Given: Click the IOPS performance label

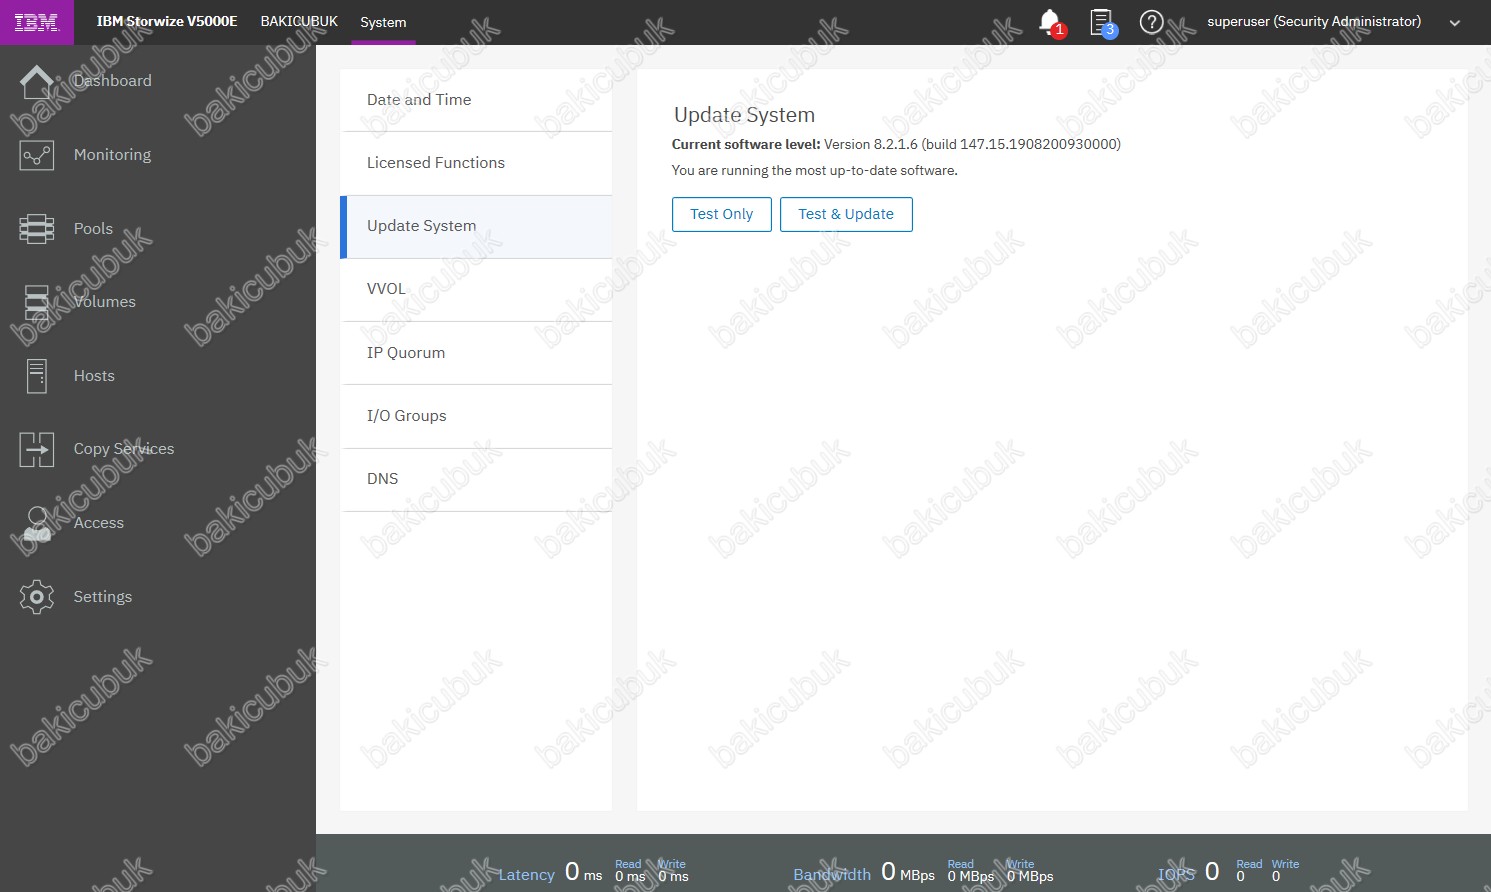Looking at the screenshot, I should 1176,875.
